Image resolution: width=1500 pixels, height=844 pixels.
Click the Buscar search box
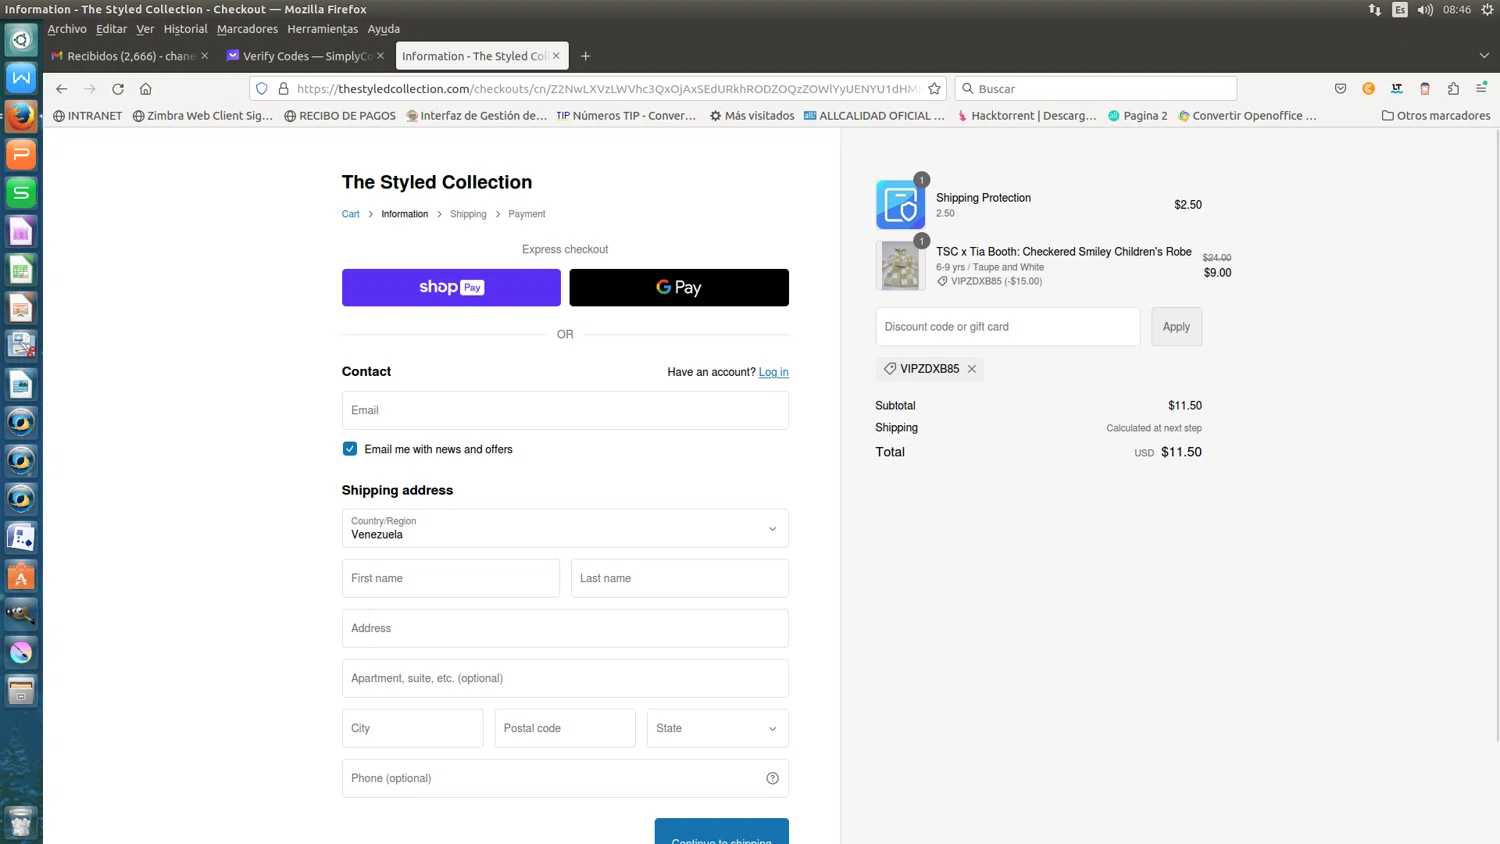pyautogui.click(x=1096, y=89)
